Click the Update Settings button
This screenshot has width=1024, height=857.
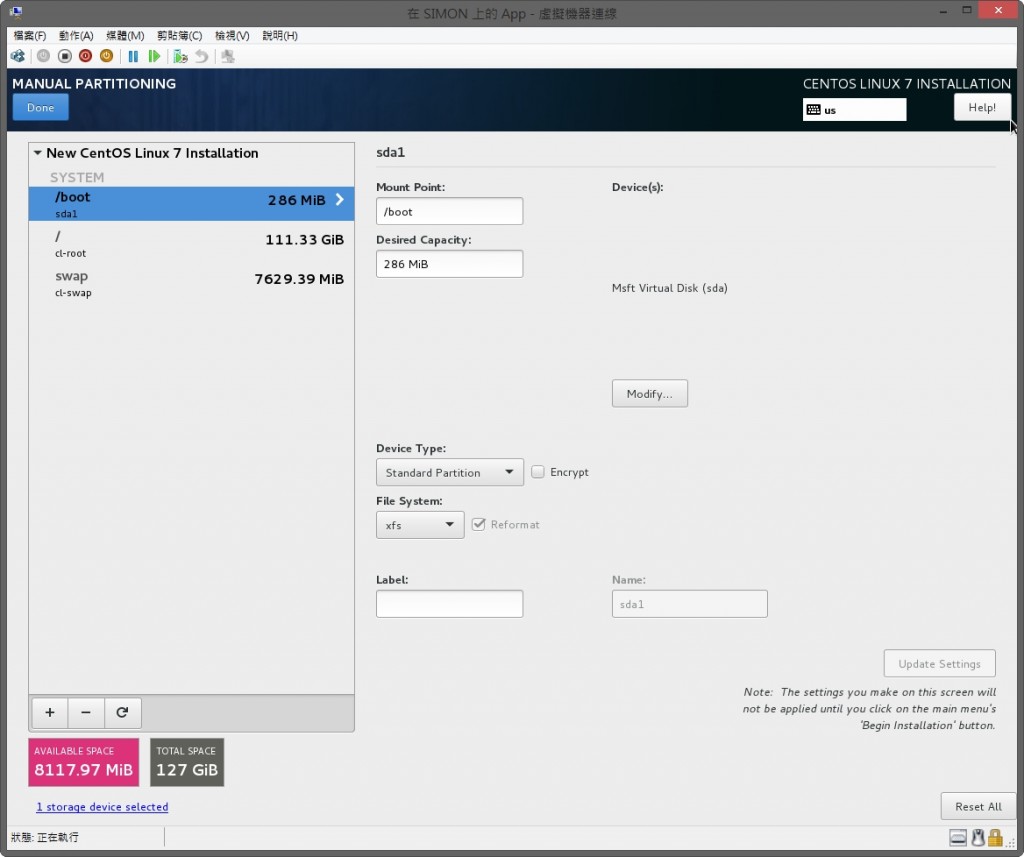[939, 664]
